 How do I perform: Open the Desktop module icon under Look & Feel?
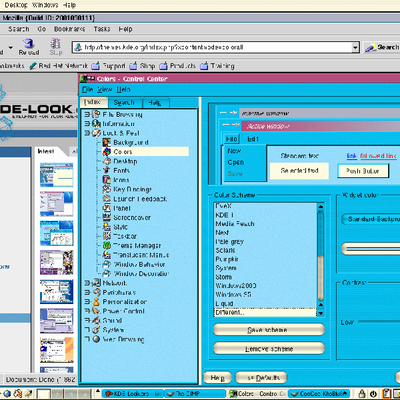tap(107, 161)
